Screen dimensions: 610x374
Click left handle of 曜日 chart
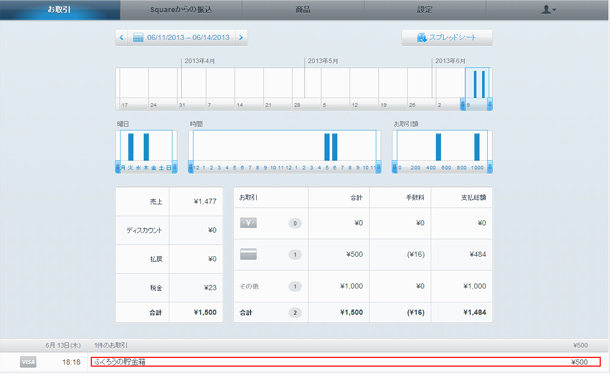click(x=118, y=167)
